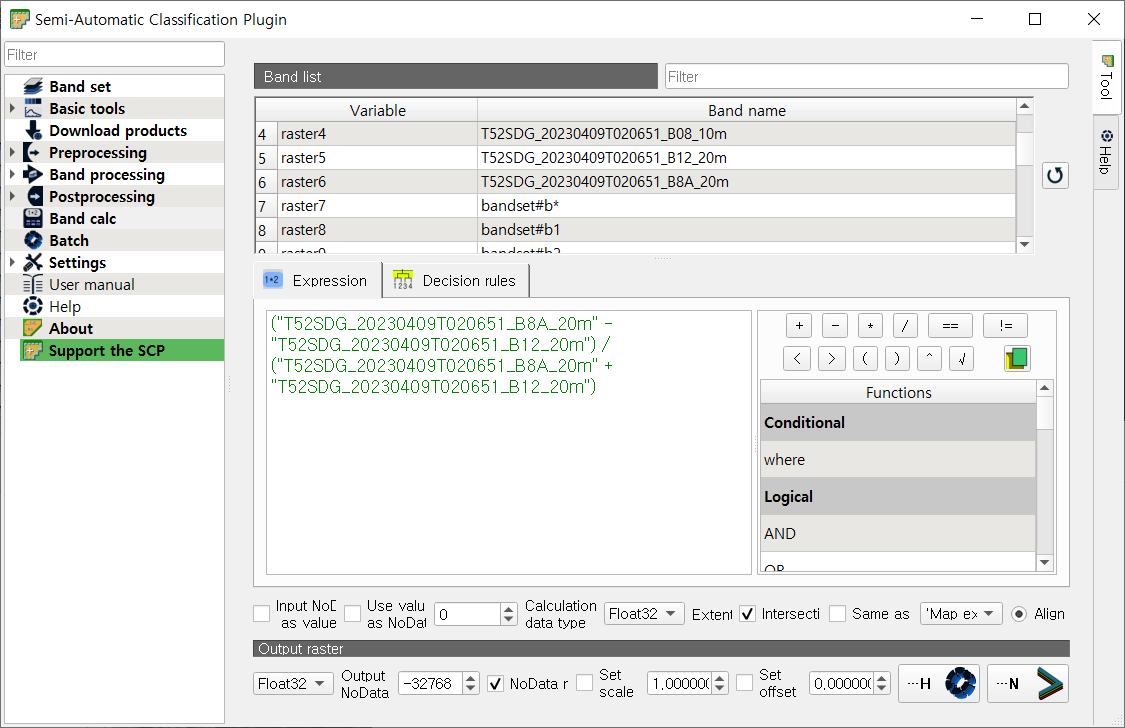This screenshot has width=1125, height=728.
Task: Expand Basic tools tree node
Action: [x=12, y=108]
